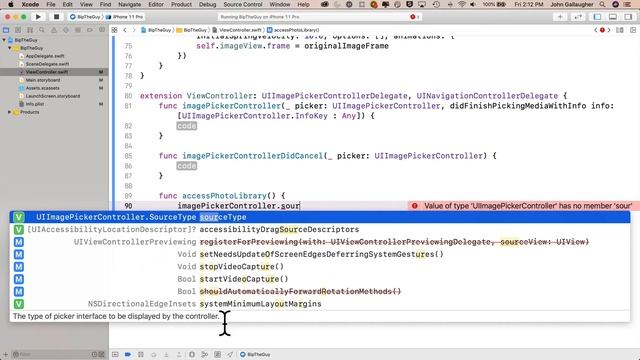Click the adjust editor options icon
The height and width of the screenshot is (360, 640).
click(x=620, y=30)
